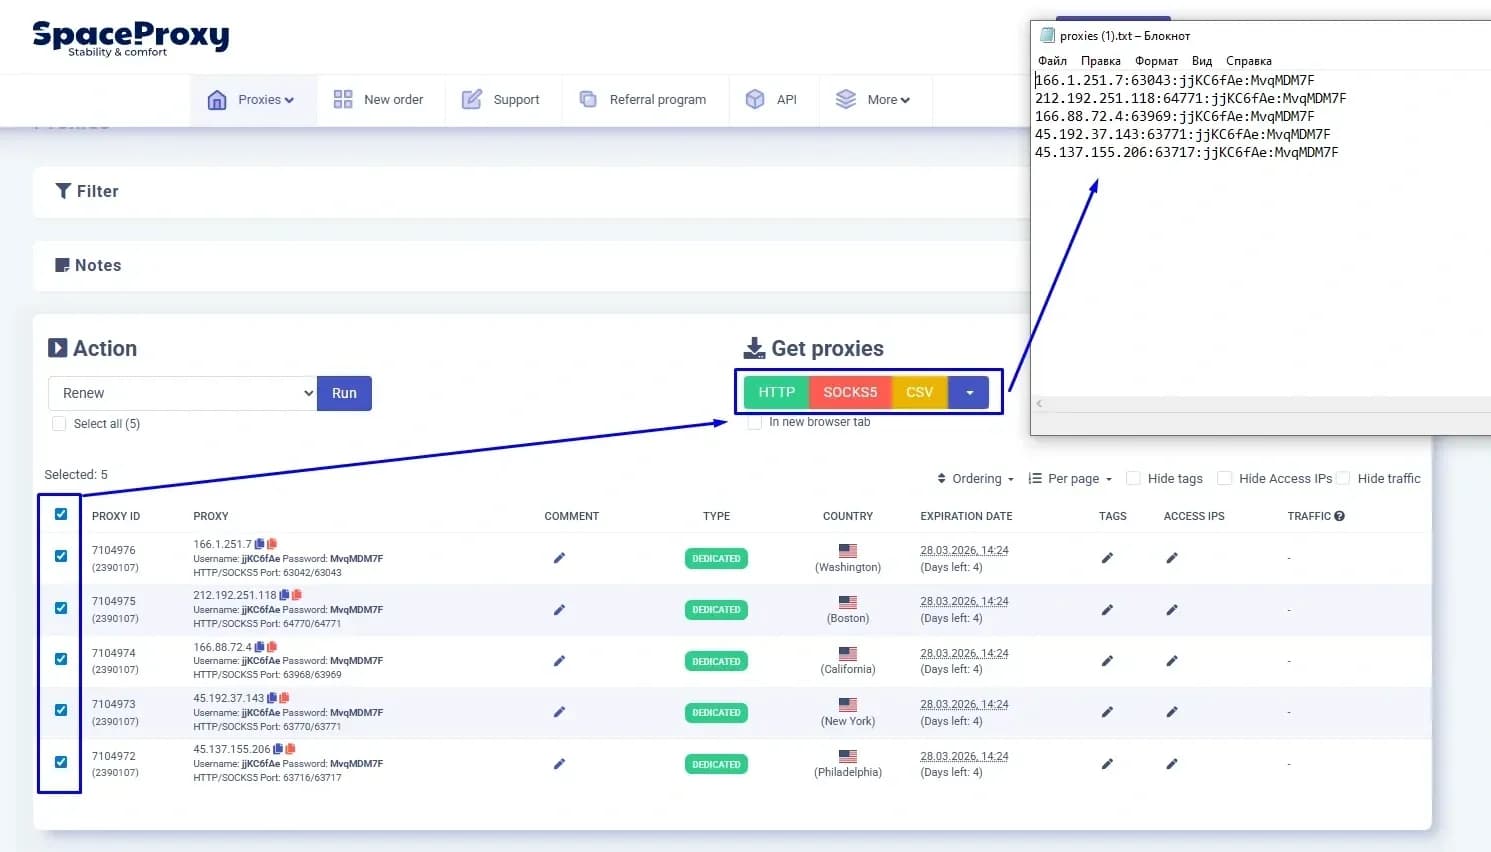Edit tags pencil for proxy 7104972

1107,762
